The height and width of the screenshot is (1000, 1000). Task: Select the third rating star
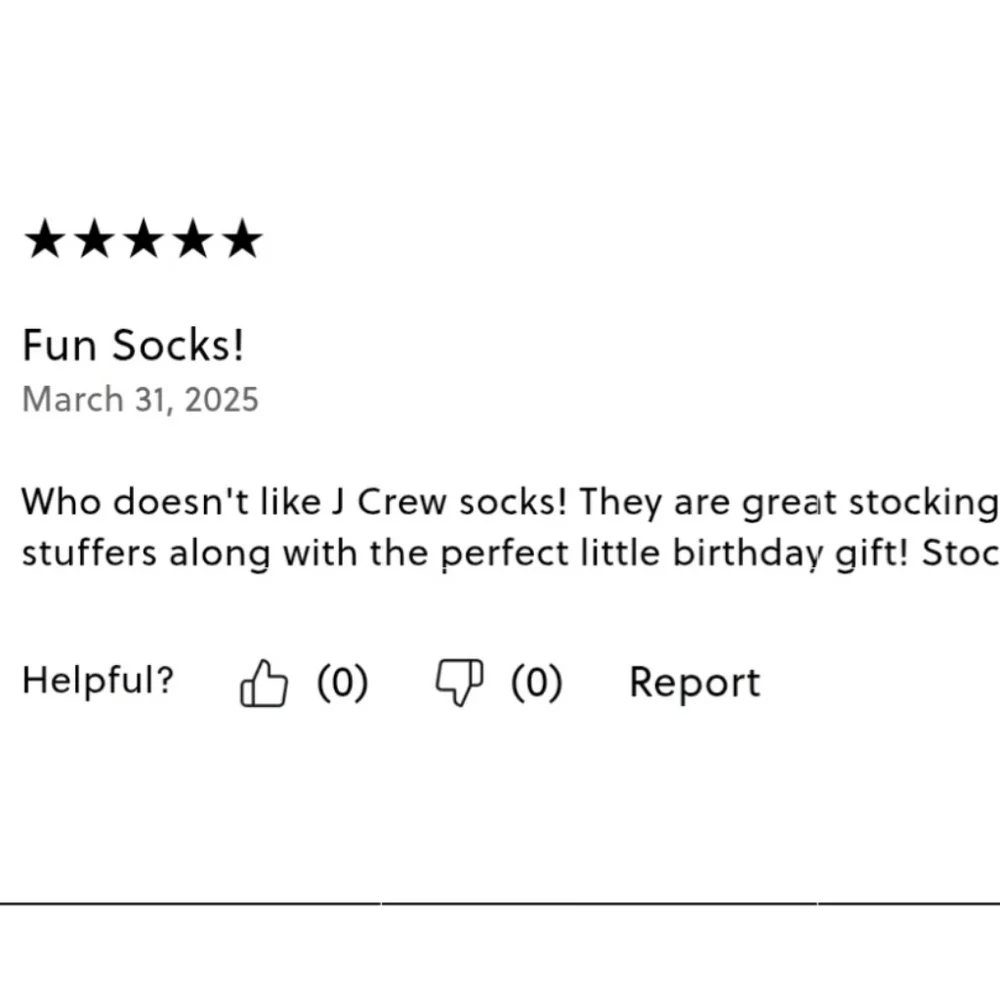[x=143, y=239]
